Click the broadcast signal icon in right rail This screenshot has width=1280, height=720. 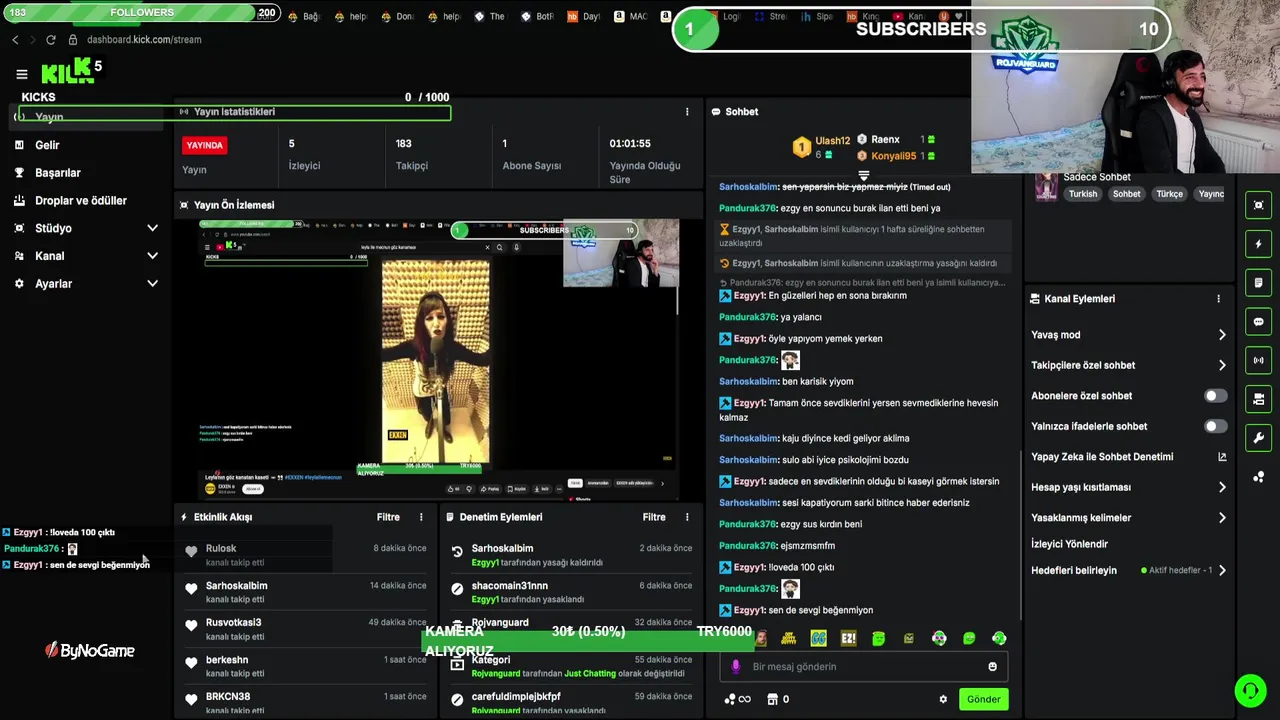pyautogui.click(x=1258, y=360)
